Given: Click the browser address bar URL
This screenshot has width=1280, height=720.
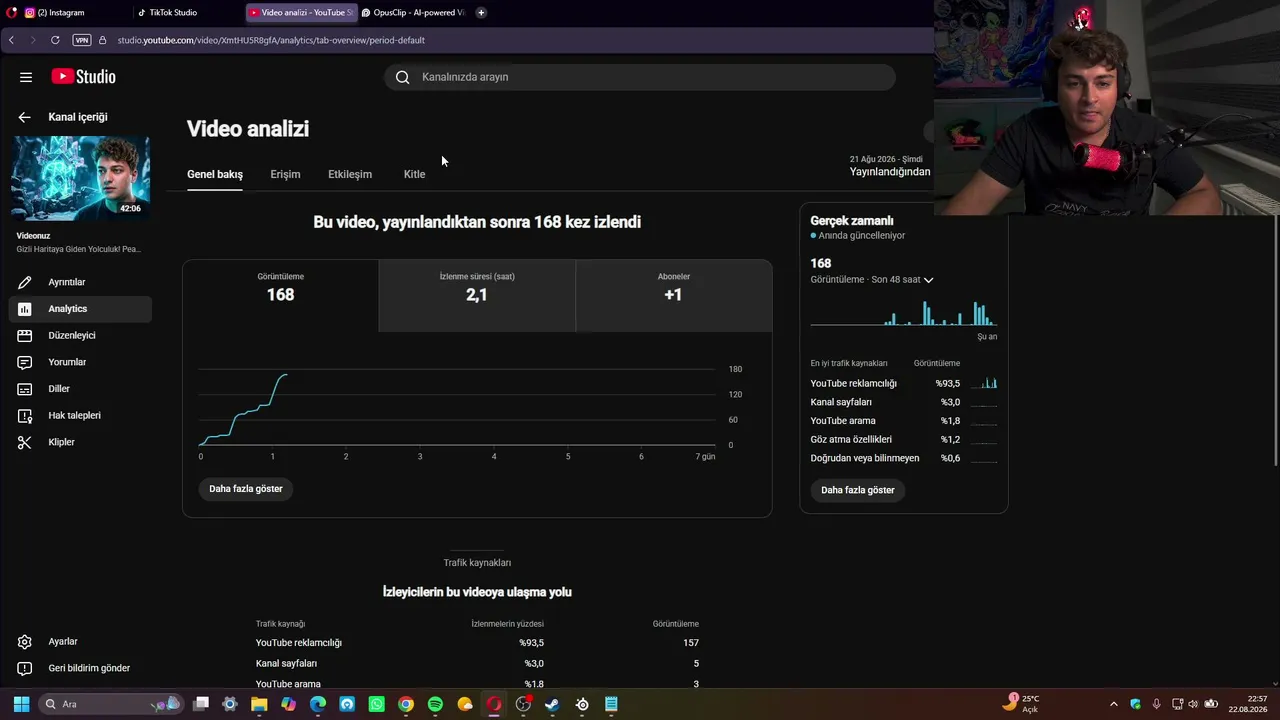Looking at the screenshot, I should click(271, 40).
